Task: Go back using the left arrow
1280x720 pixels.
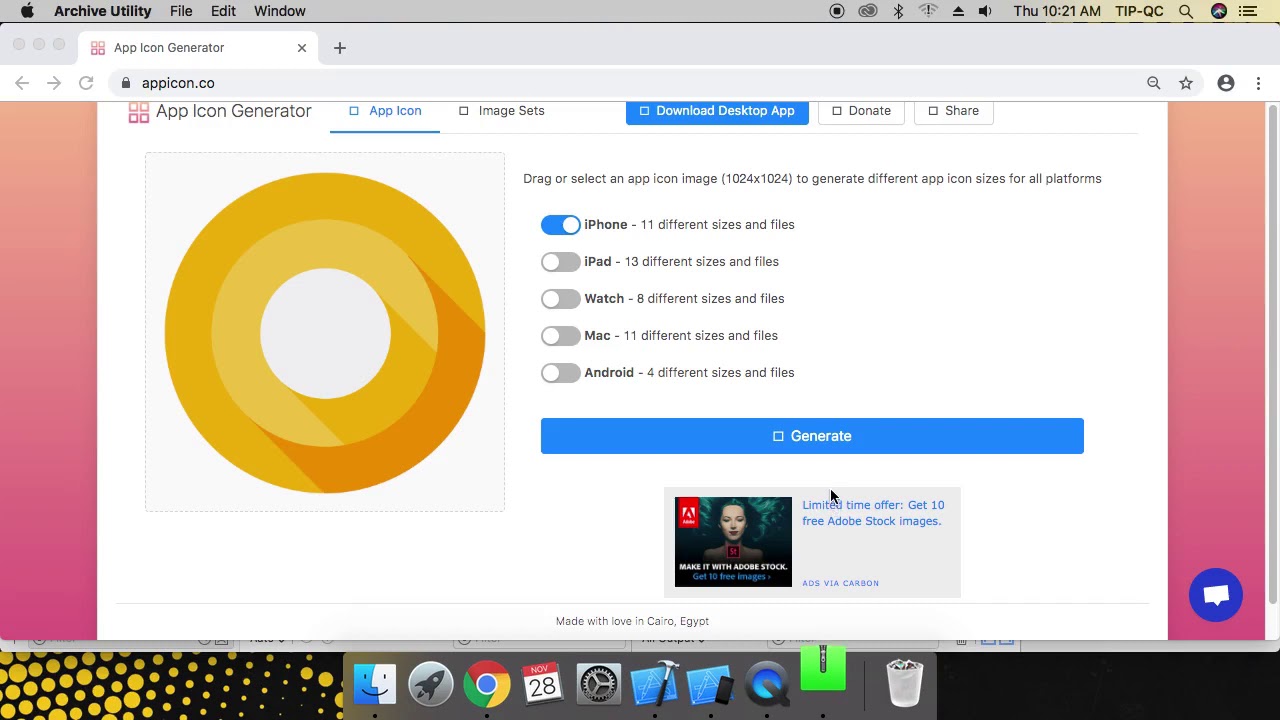Action: coord(22,83)
